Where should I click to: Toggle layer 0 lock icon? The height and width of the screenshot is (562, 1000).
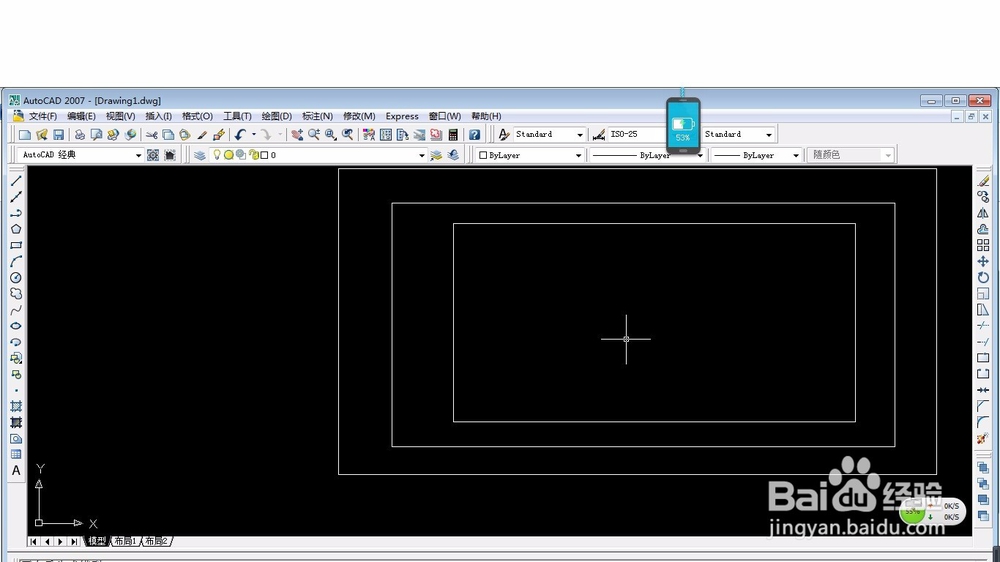pos(254,155)
